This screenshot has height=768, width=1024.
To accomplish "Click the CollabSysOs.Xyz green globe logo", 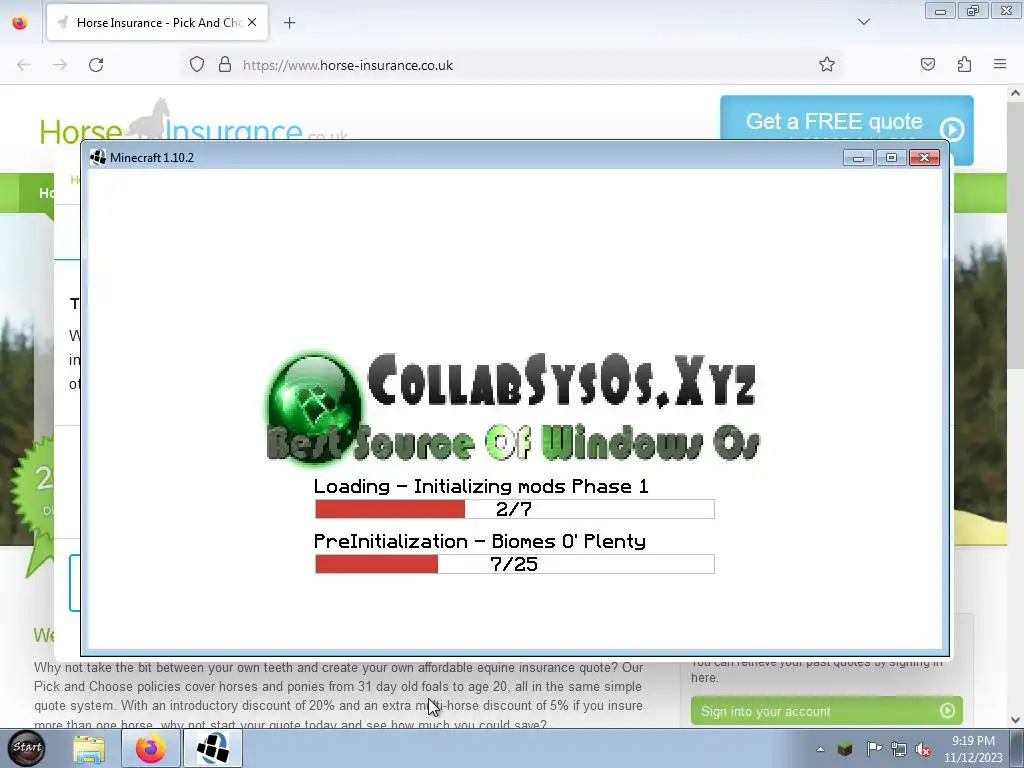I will click(313, 407).
